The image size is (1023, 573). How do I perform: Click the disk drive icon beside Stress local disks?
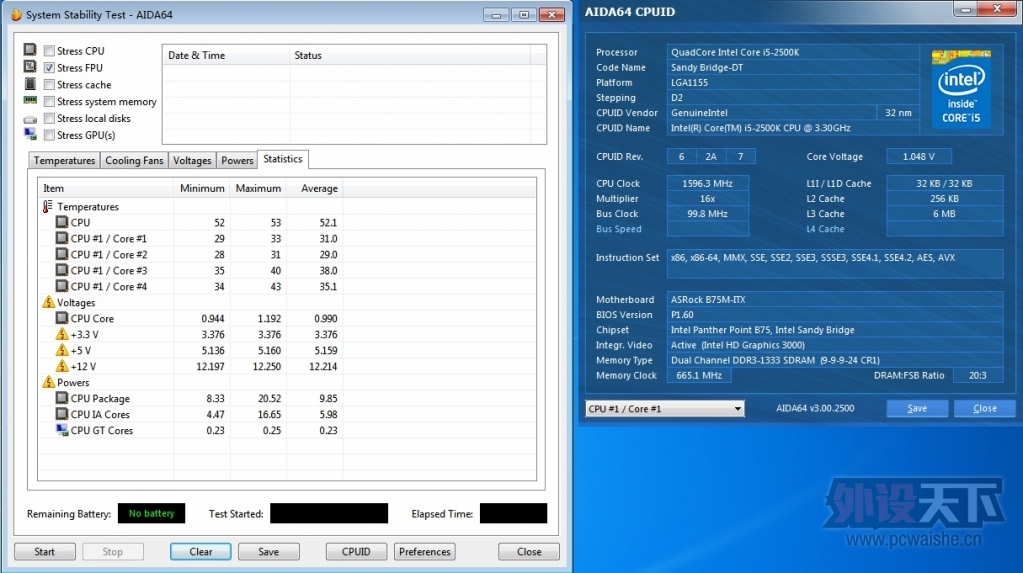click(x=30, y=119)
